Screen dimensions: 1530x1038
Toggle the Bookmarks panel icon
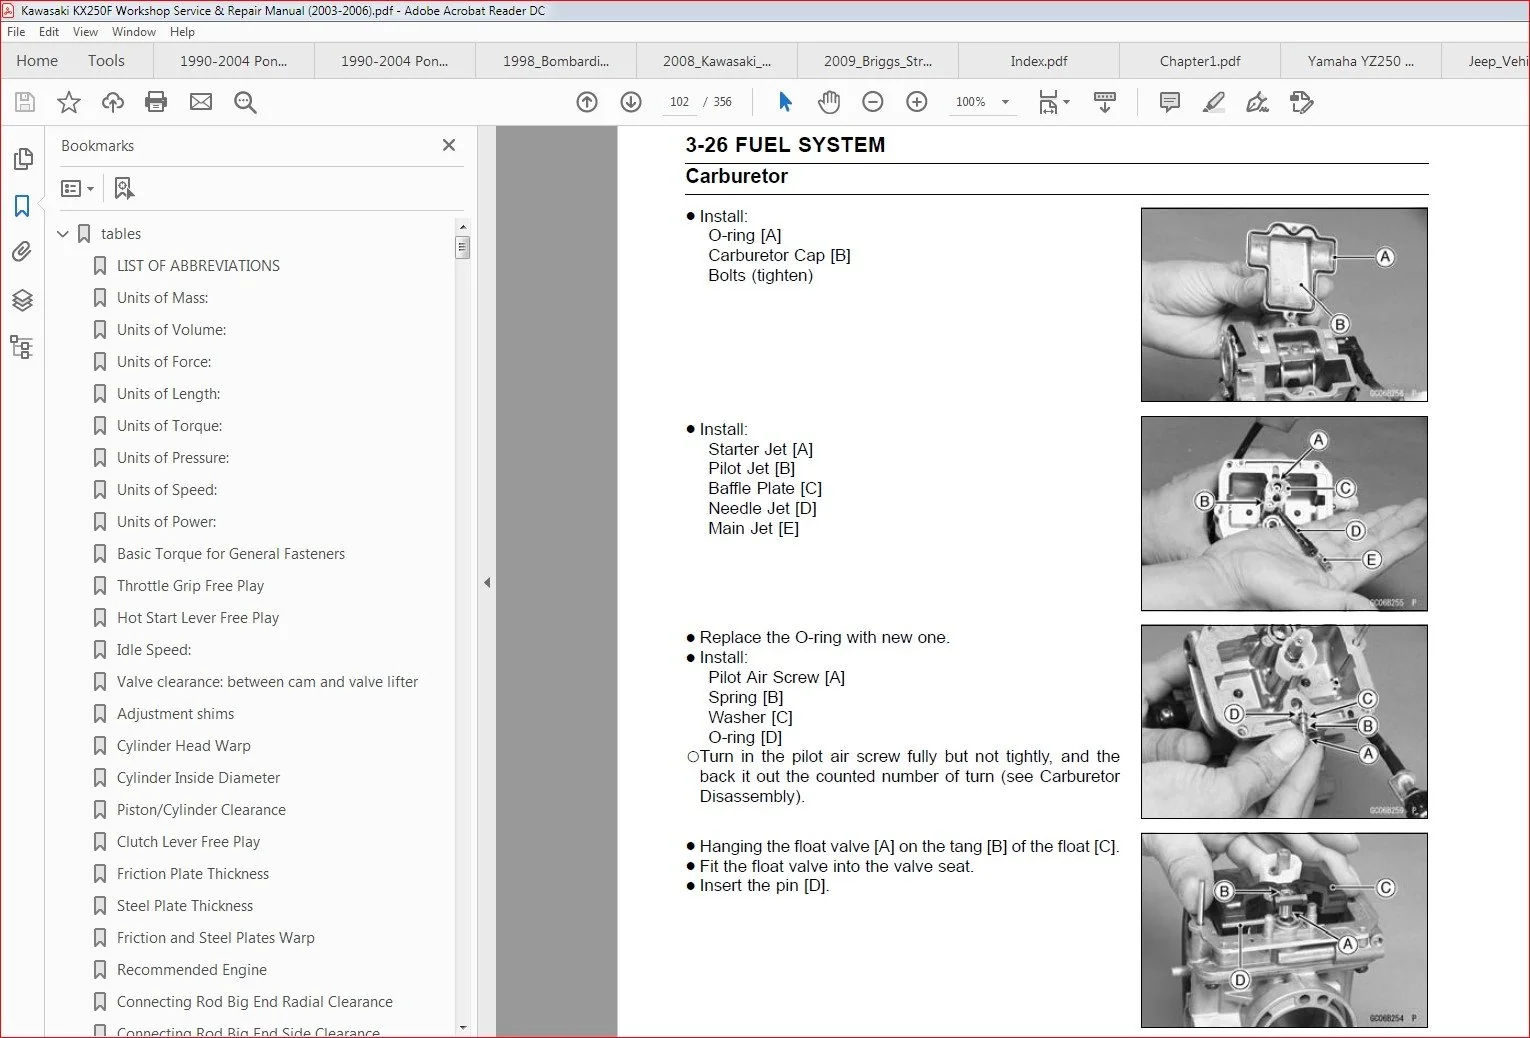tap(22, 206)
